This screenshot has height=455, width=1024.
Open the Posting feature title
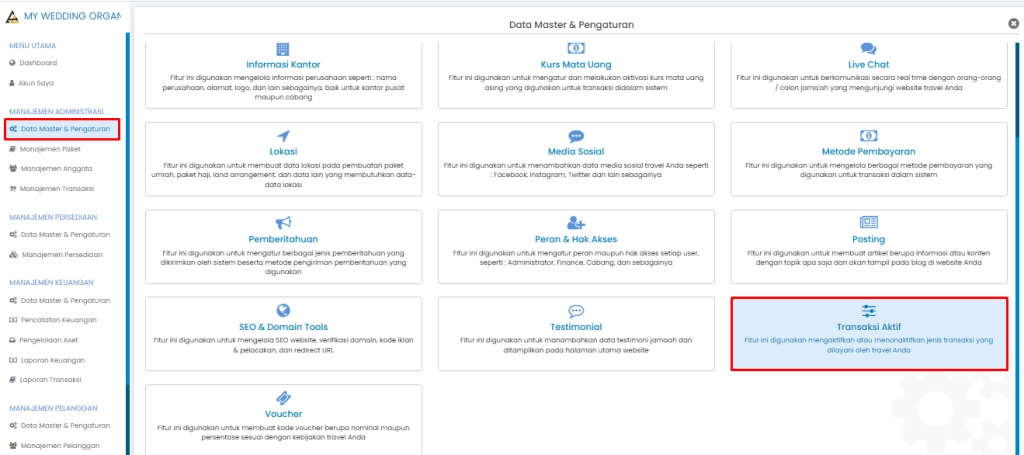click(x=868, y=239)
